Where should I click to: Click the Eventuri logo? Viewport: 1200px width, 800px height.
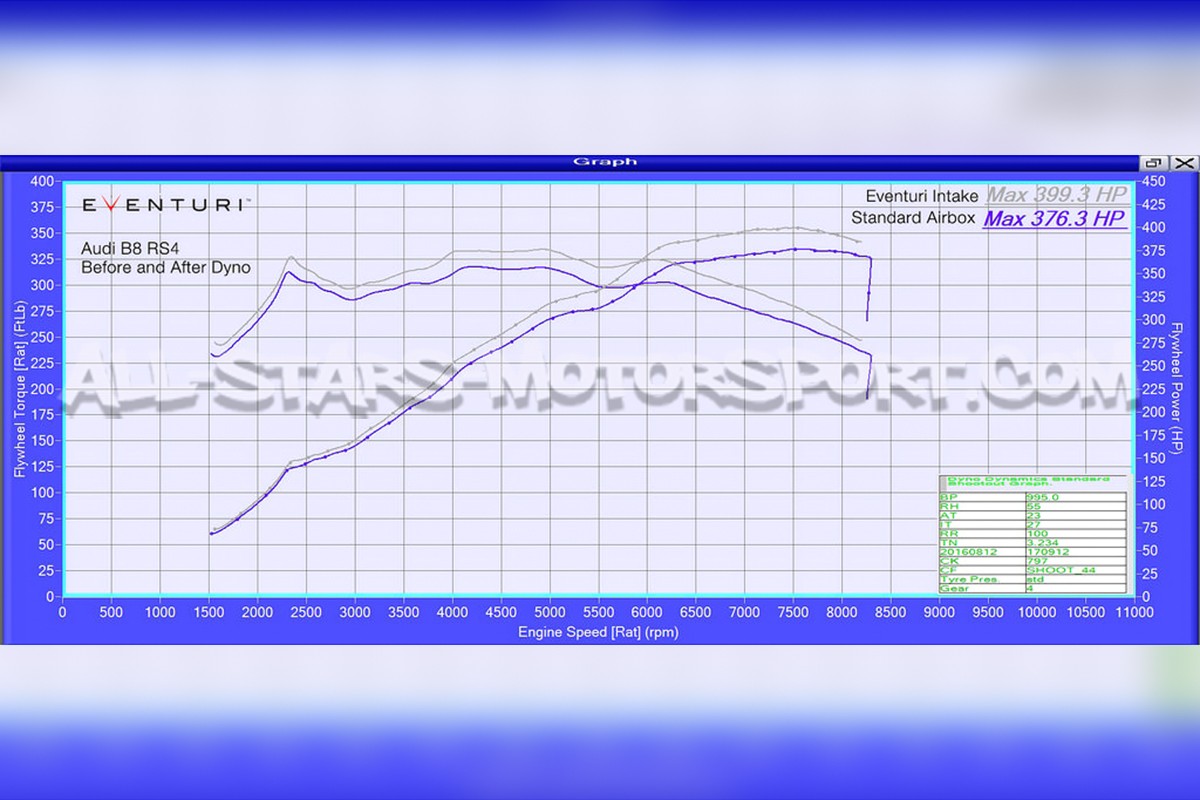(165, 204)
